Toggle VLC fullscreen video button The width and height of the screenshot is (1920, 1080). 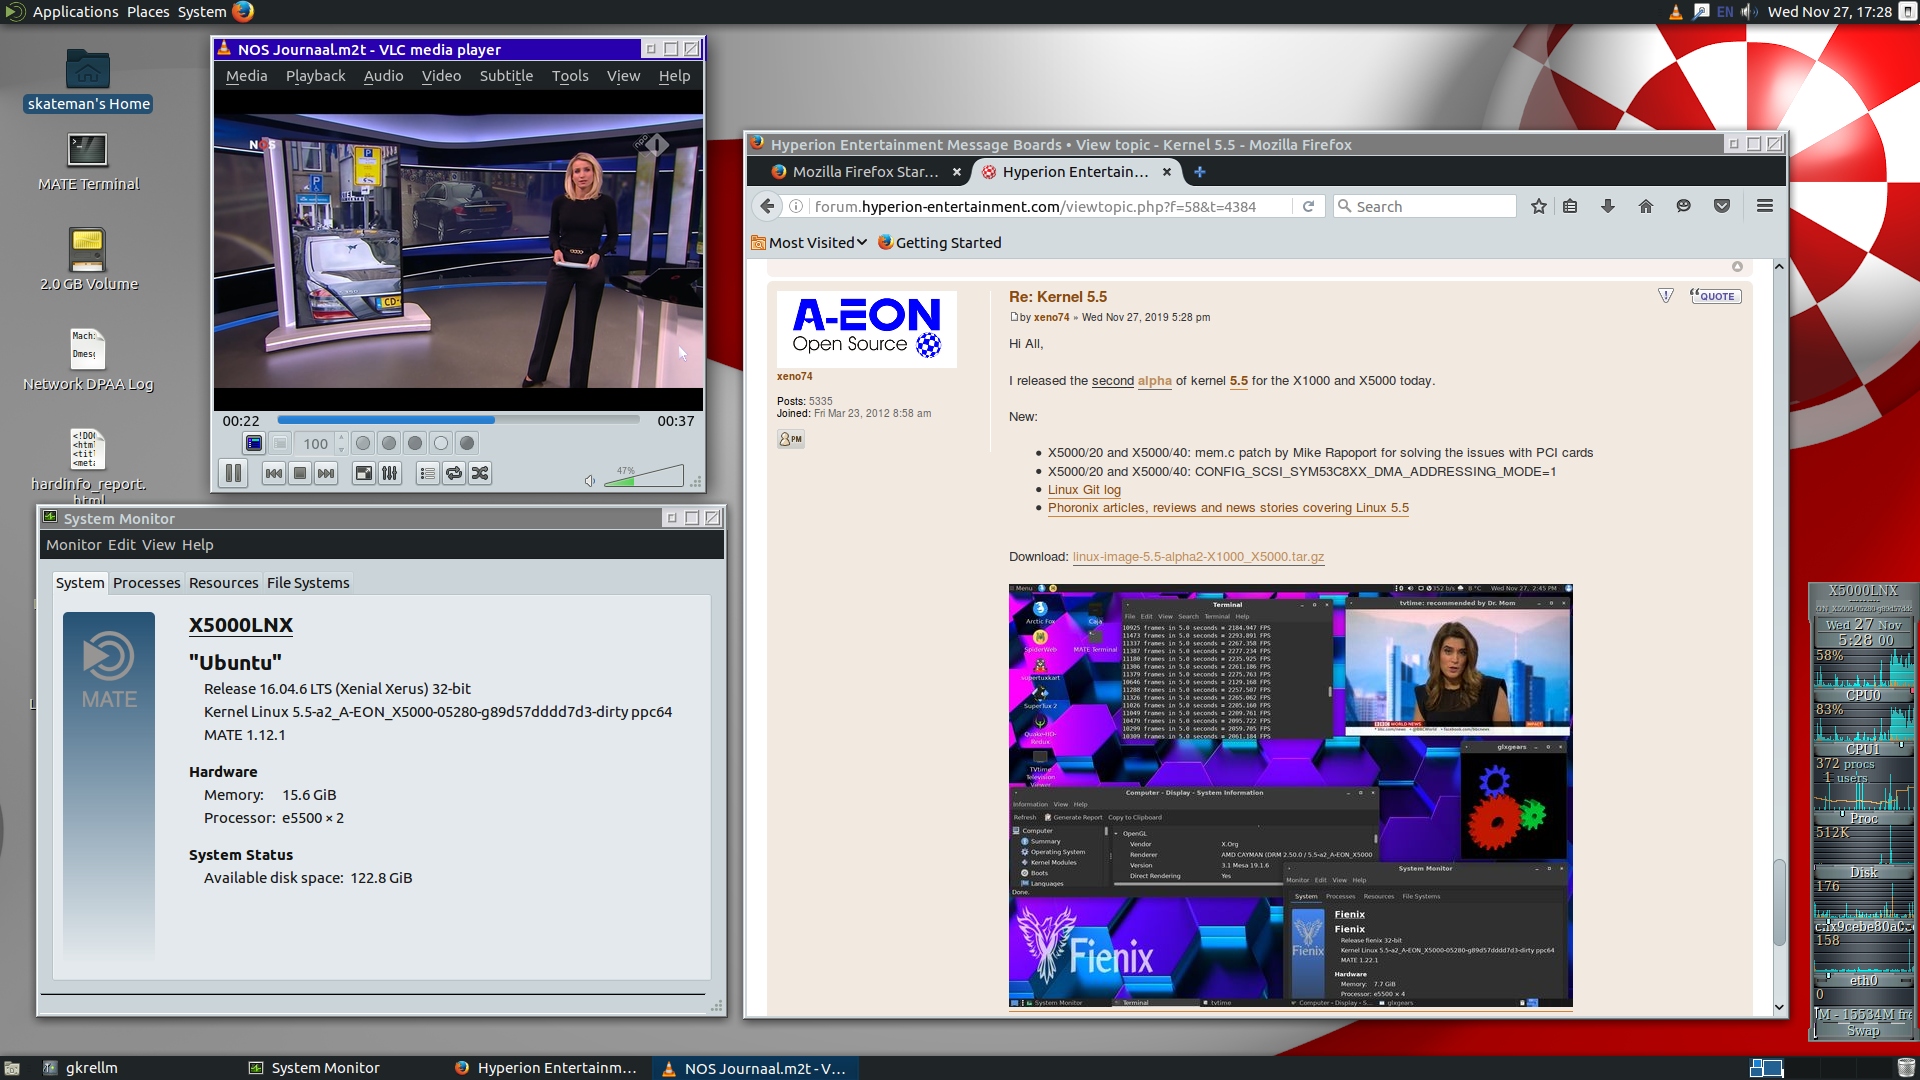[x=364, y=473]
